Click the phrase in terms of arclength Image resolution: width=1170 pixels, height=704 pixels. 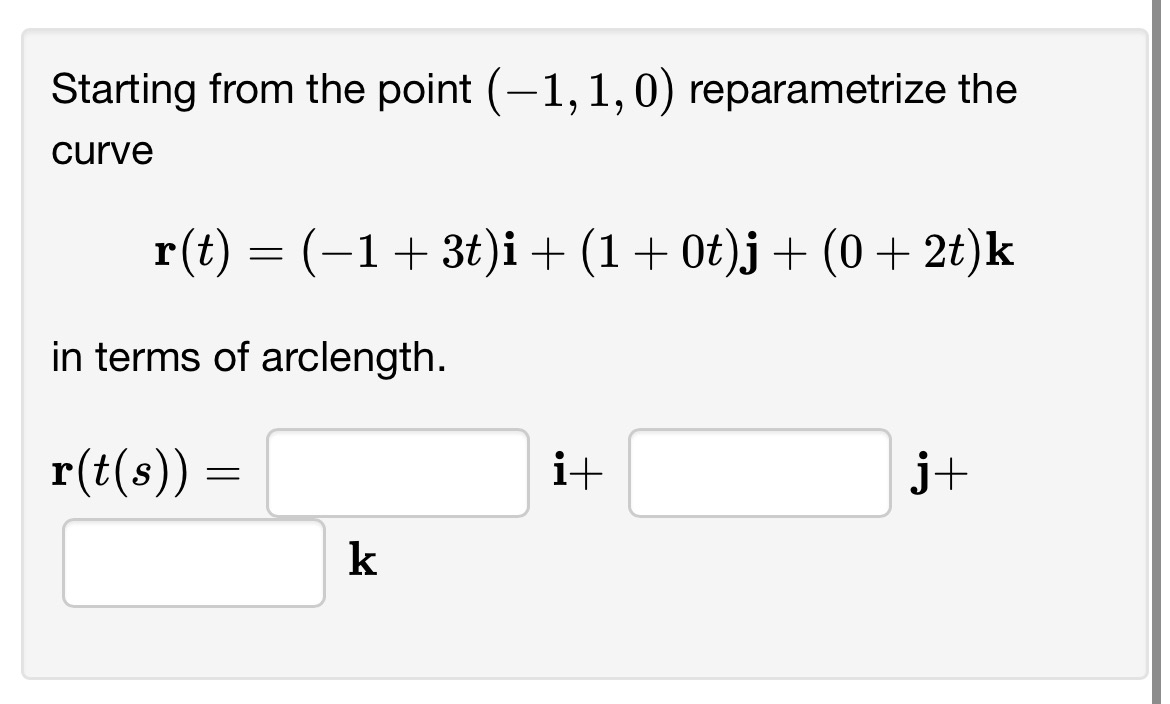[248, 357]
